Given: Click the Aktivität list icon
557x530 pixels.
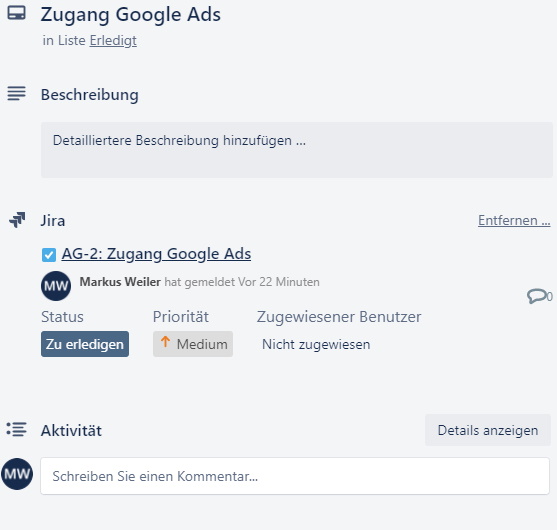Looking at the screenshot, I should [x=16, y=429].
